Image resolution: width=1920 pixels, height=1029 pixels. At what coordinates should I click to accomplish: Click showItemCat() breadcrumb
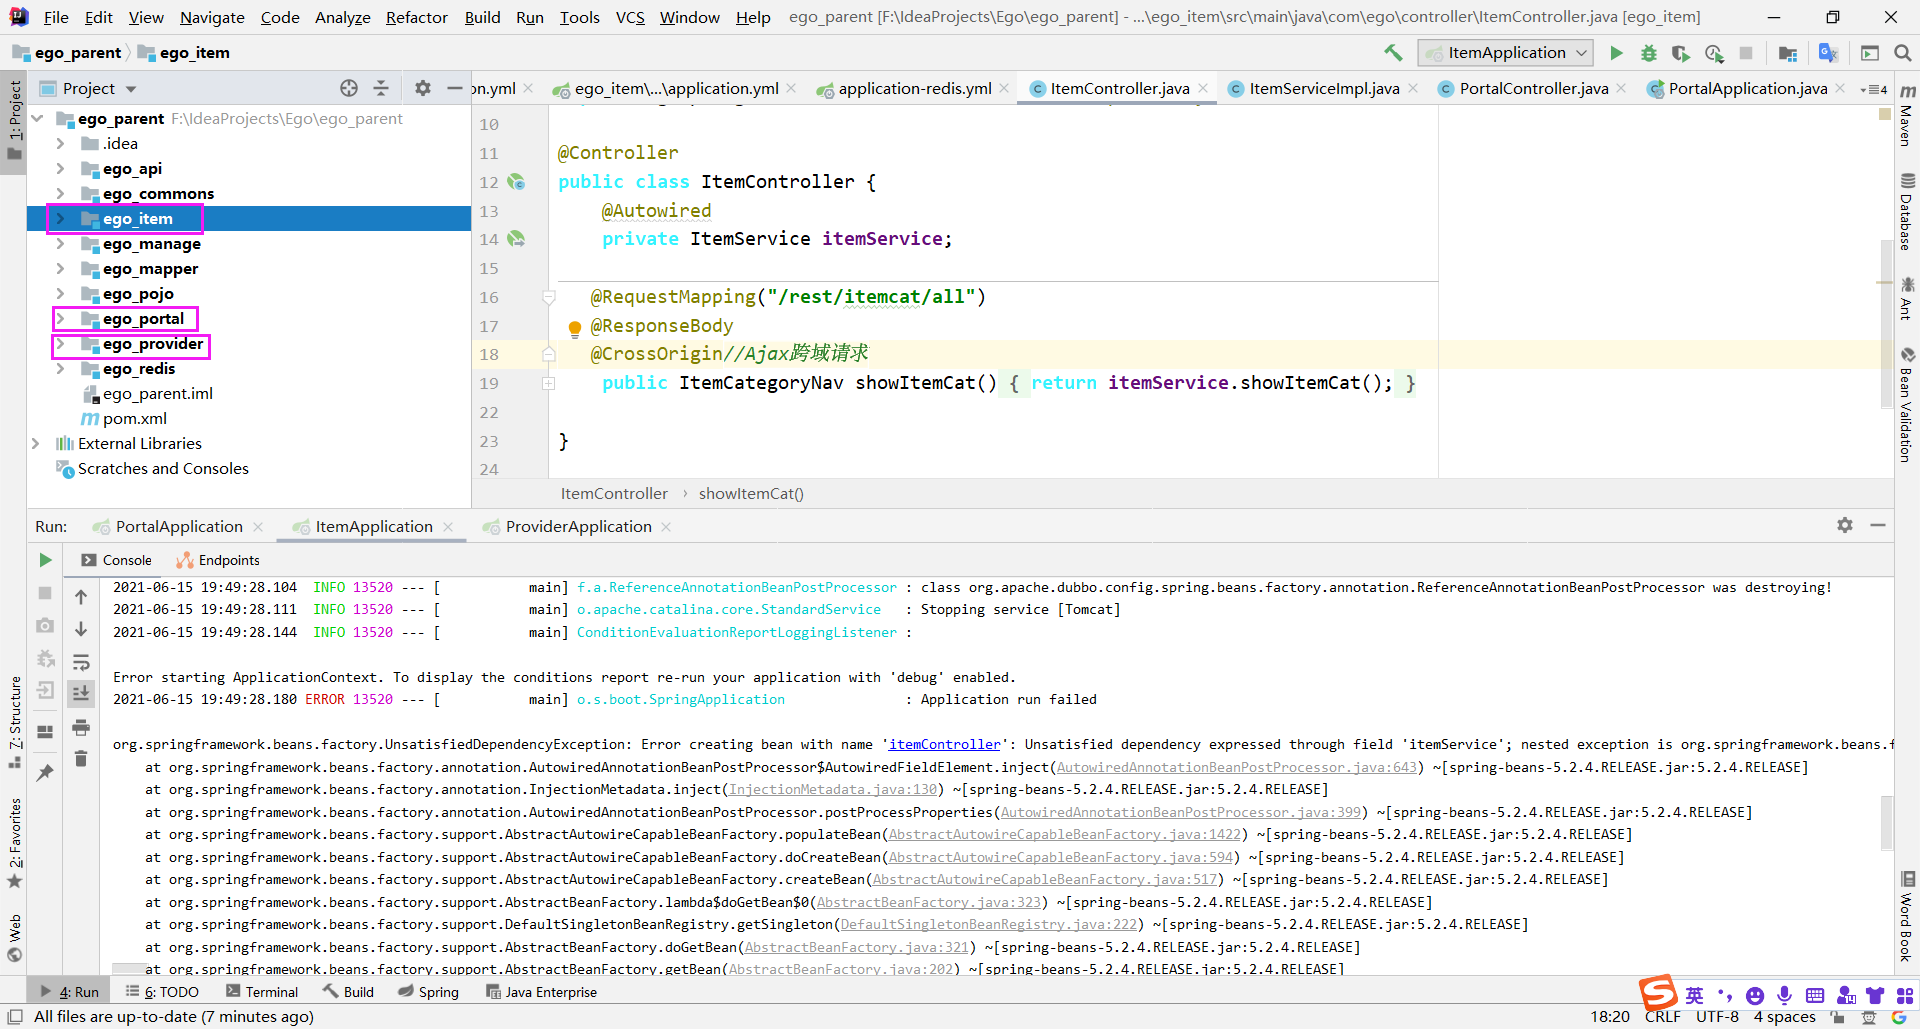coord(751,493)
